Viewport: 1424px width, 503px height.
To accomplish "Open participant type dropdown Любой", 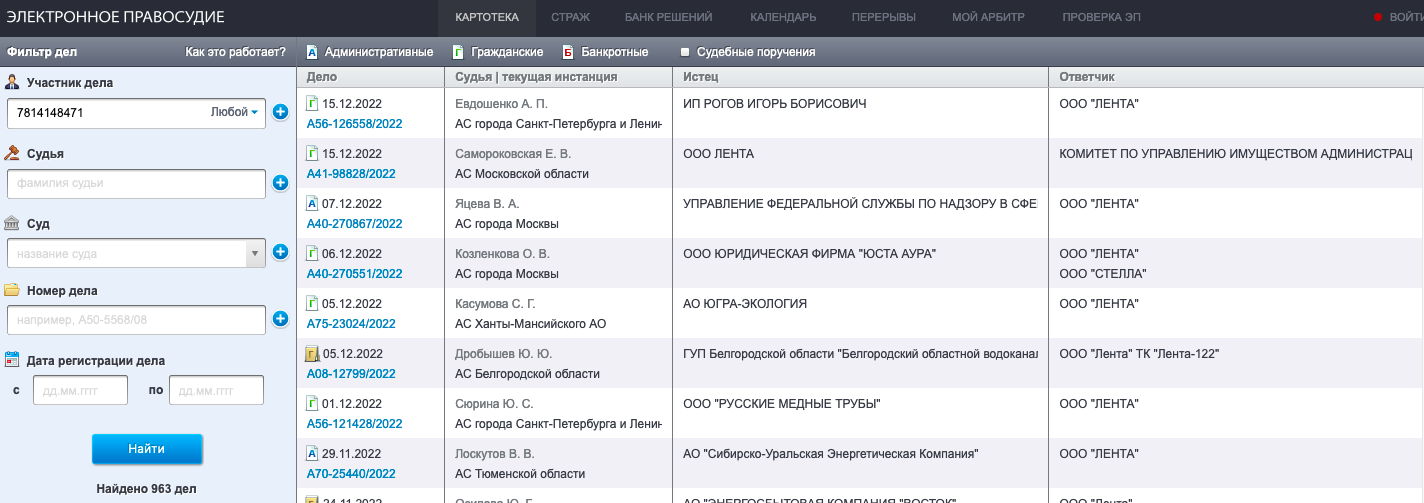I will (x=235, y=113).
